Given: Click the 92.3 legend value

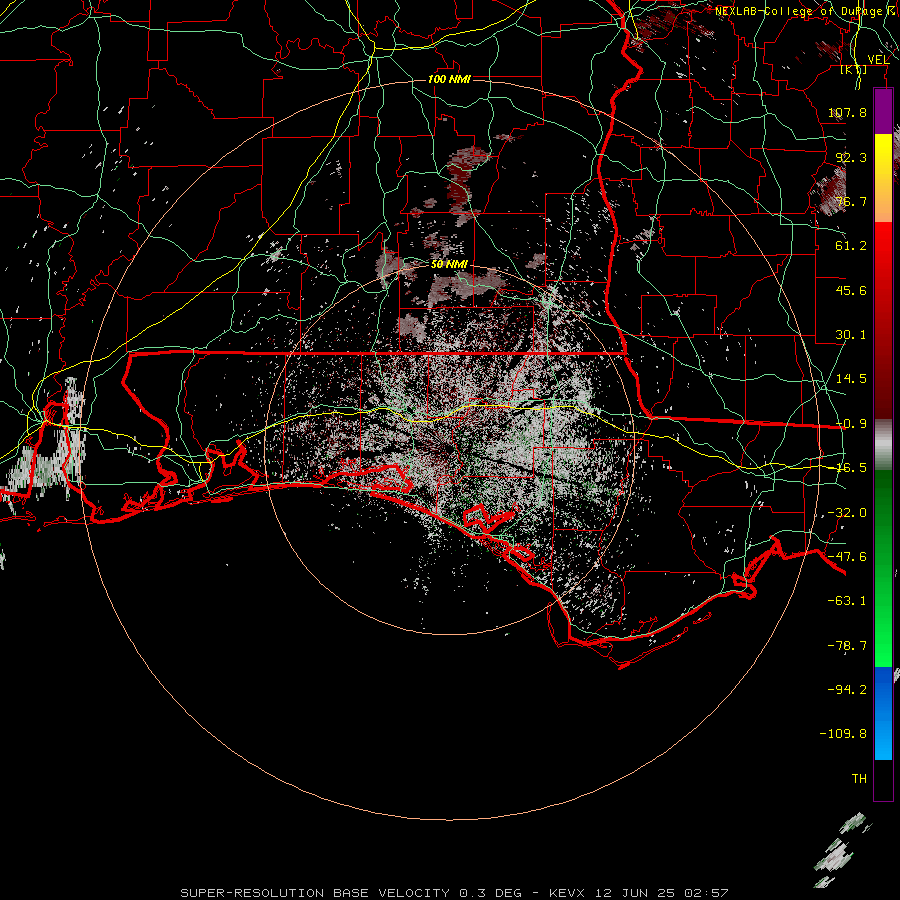Looking at the screenshot, I should tap(851, 157).
